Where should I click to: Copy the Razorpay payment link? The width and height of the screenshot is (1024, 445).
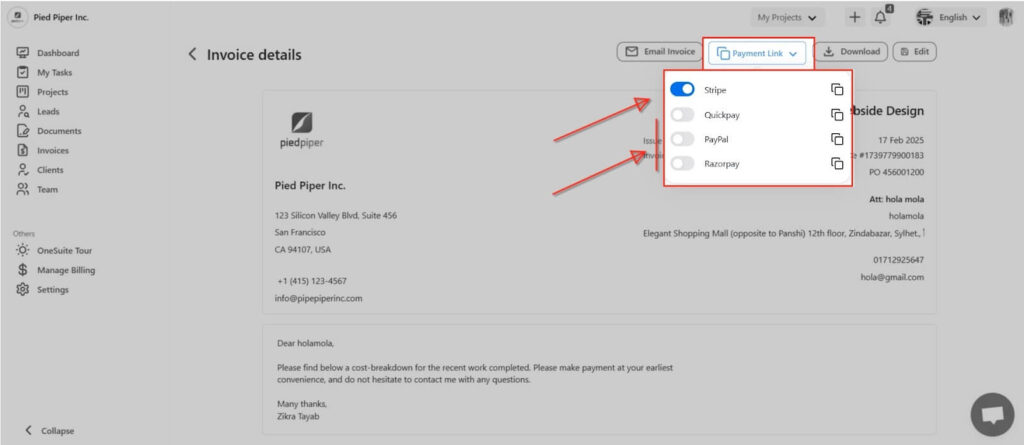tap(837, 163)
